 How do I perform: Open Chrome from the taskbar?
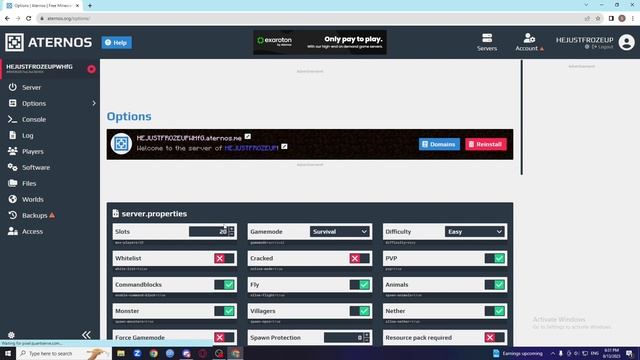pos(153,353)
